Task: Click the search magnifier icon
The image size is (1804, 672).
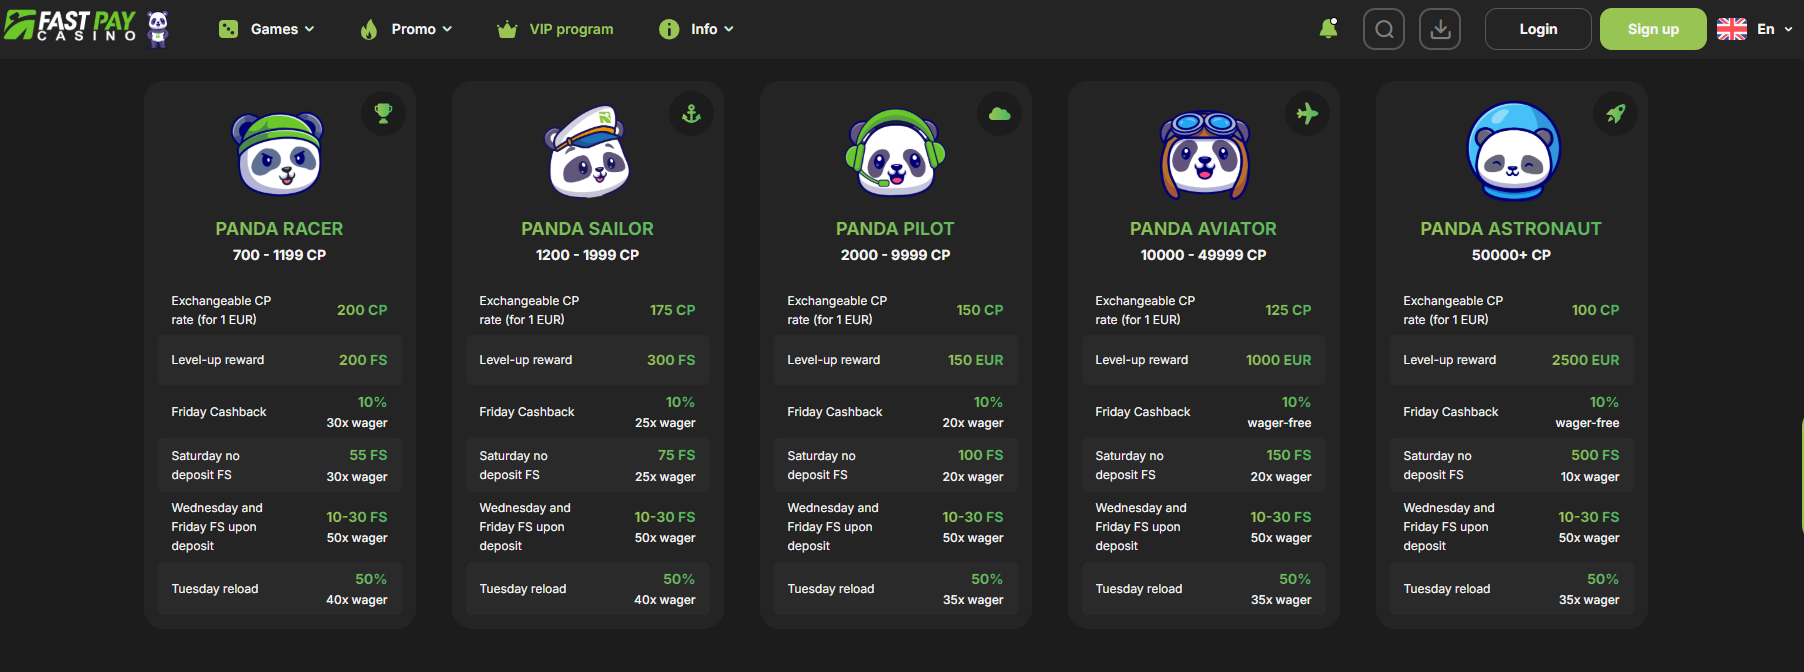Action: pos(1384,29)
